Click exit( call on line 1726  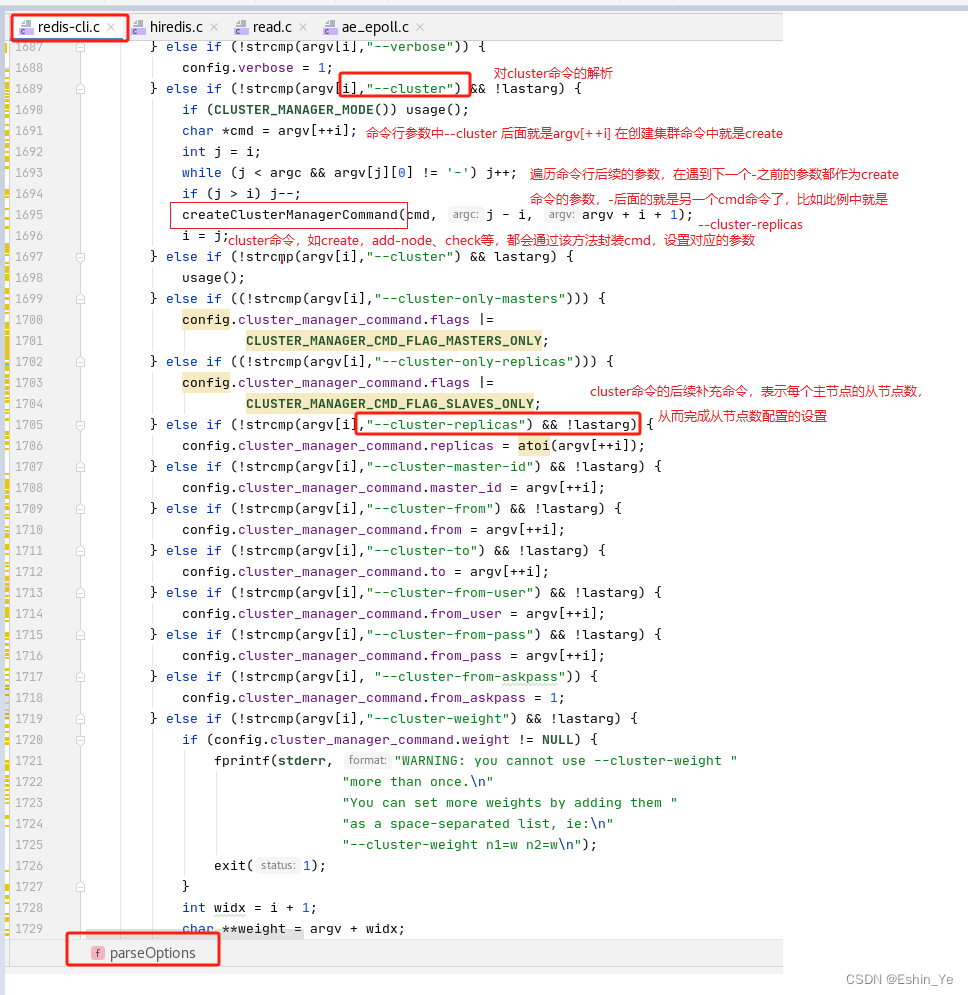tap(234, 866)
